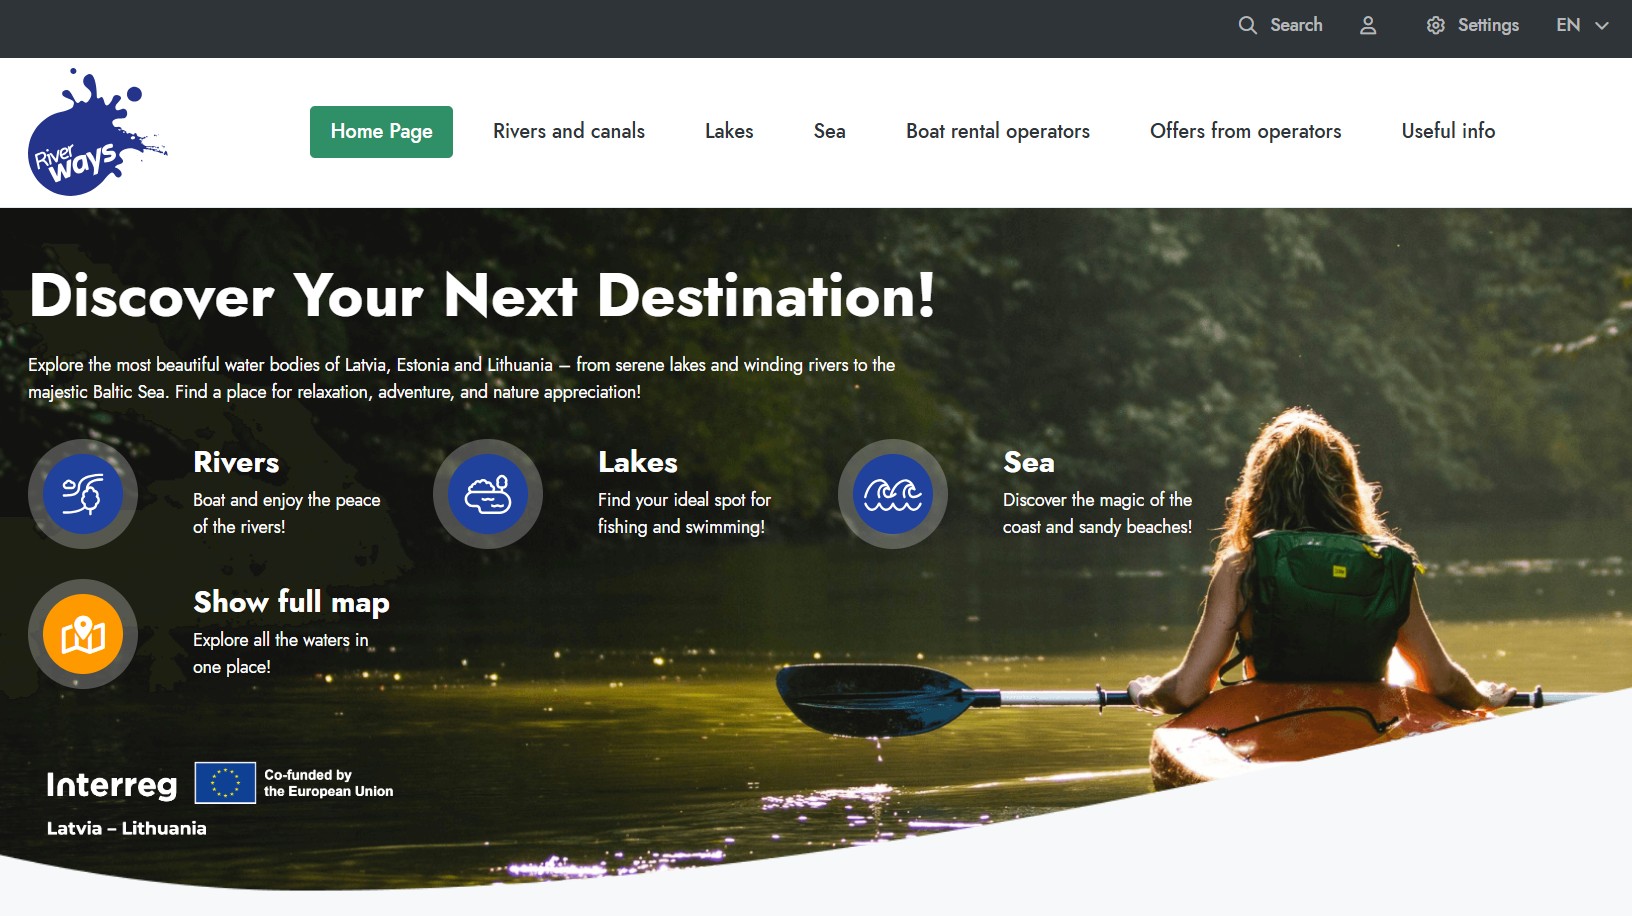Viewport: 1632px width, 916px height.
Task: Click the RiverWays splash logo
Action: point(97,132)
